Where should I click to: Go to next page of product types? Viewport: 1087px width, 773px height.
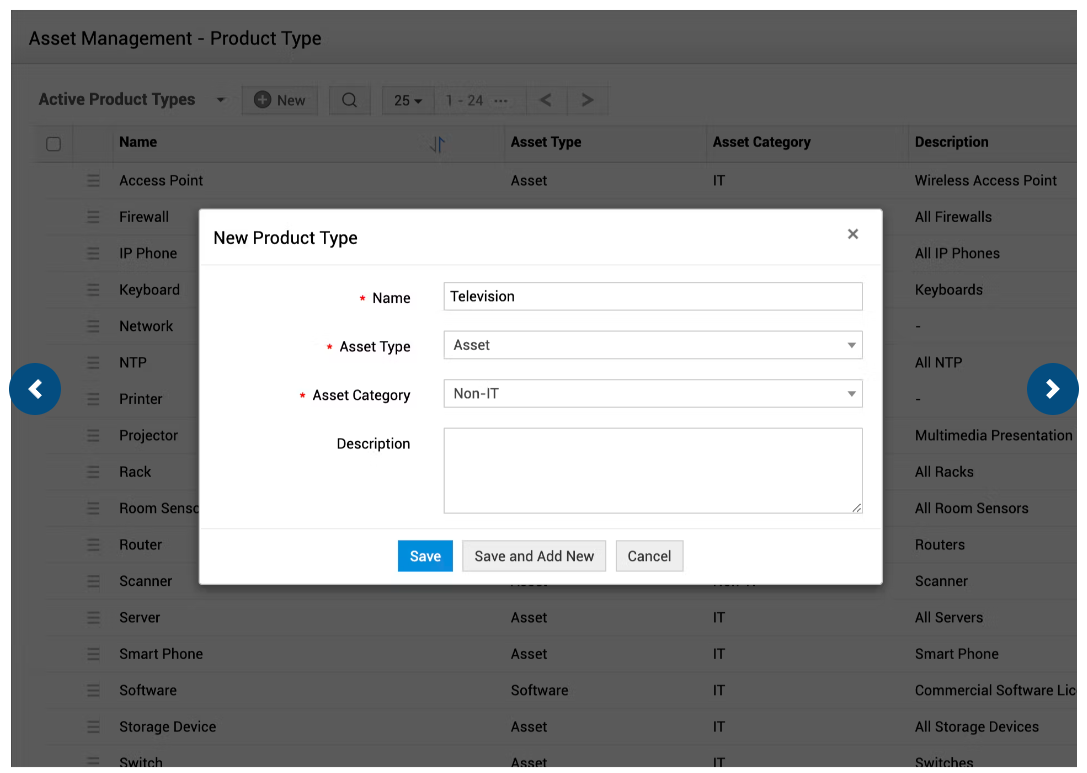tap(587, 100)
